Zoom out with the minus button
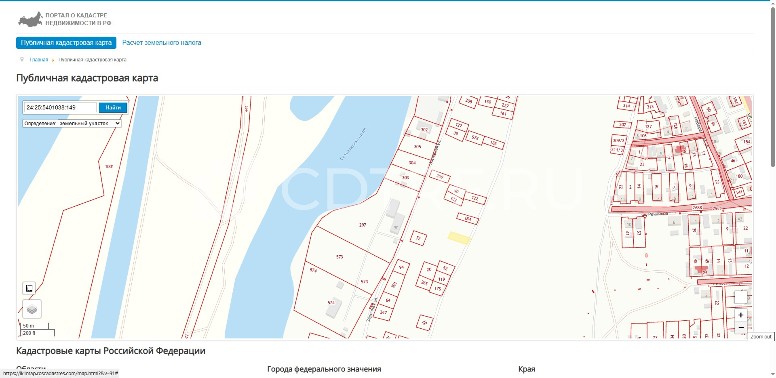Image resolution: width=776 pixels, height=378 pixels. click(740, 327)
